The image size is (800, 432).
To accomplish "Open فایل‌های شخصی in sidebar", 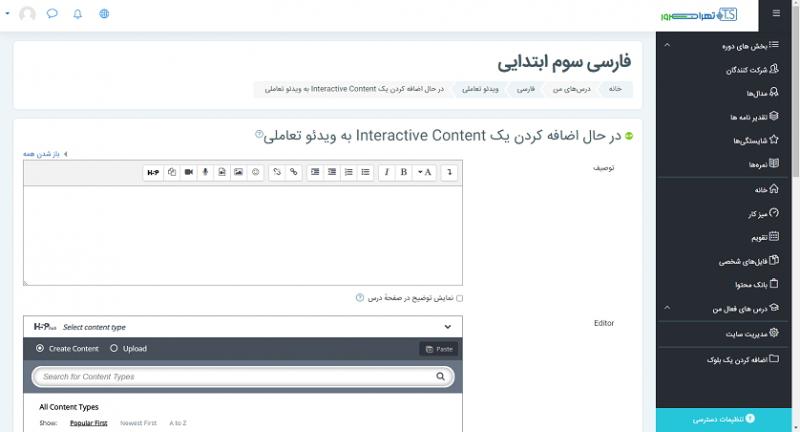I will pyautogui.click(x=749, y=261).
